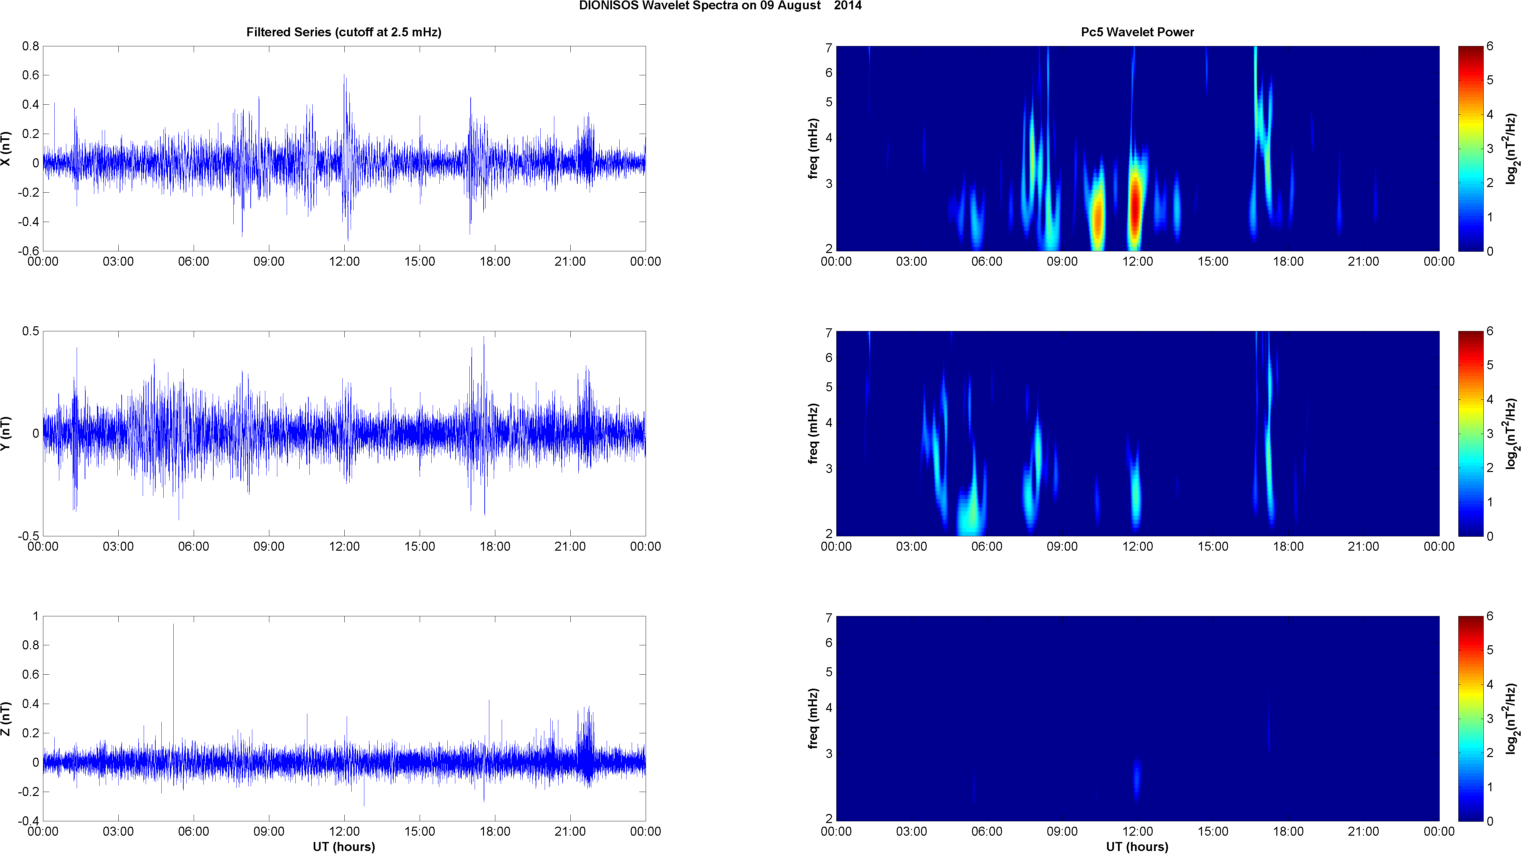
Task: Click the "0.8" tick on the X (nT) axis
Action: pos(30,46)
